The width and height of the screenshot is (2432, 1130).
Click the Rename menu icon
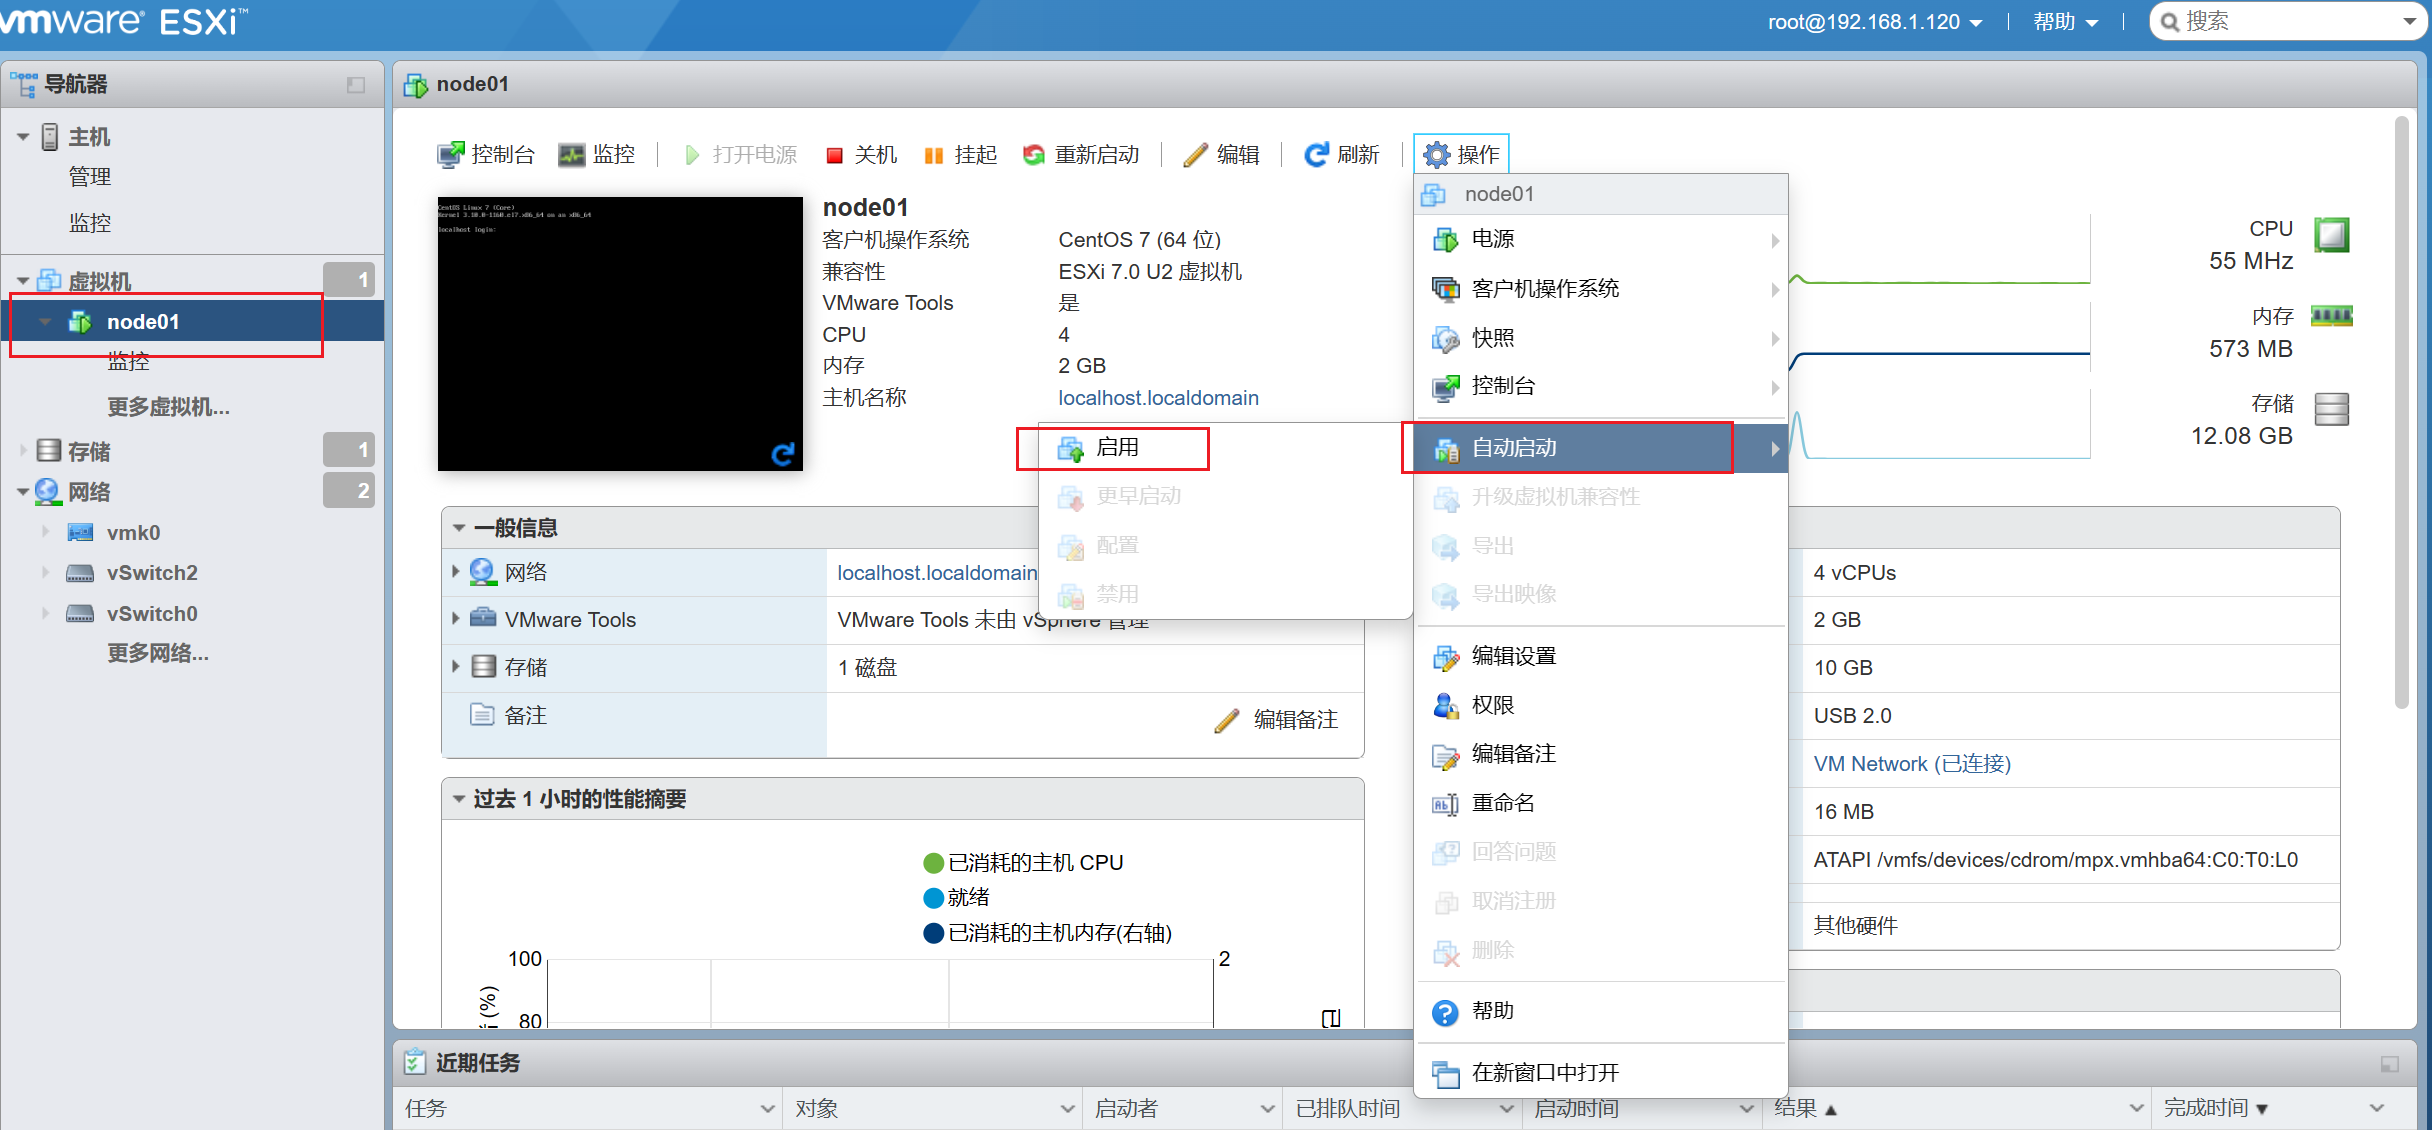coord(1446,804)
